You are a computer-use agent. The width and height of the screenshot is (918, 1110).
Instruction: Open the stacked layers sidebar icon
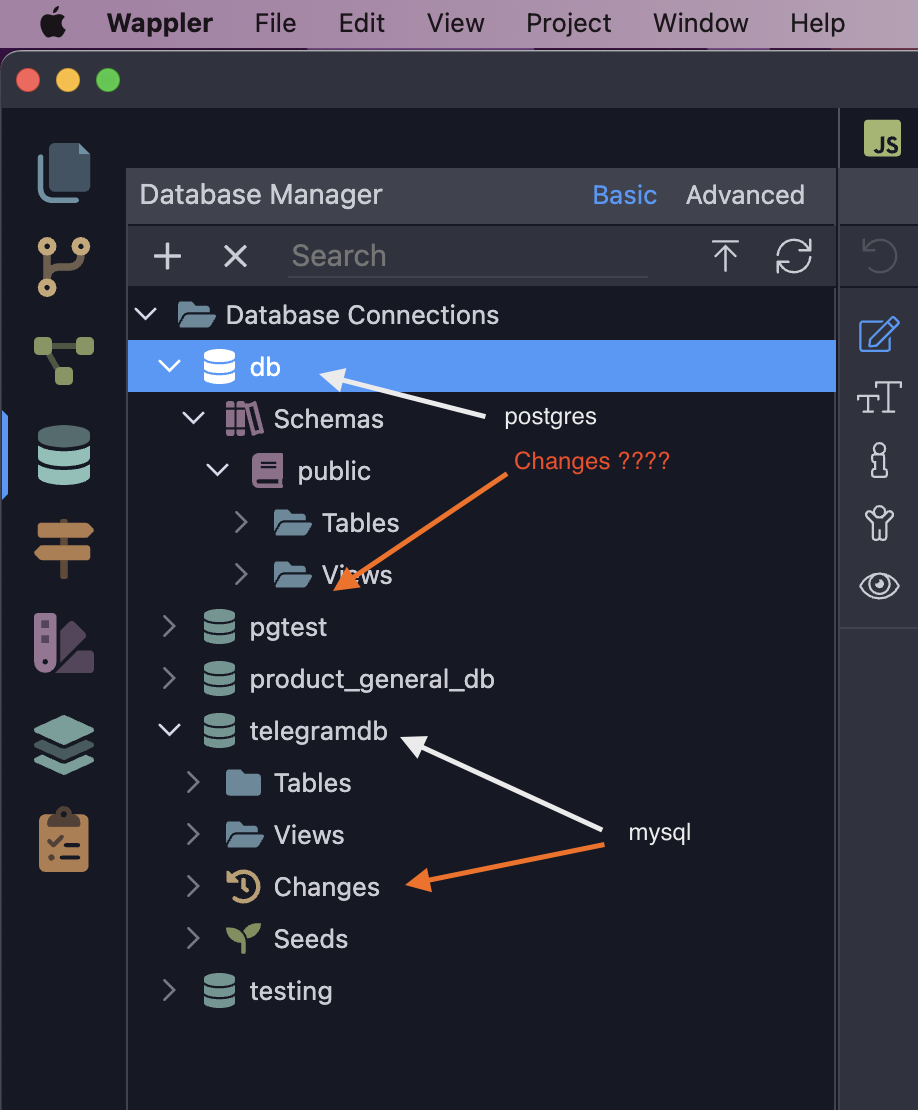[x=64, y=745]
